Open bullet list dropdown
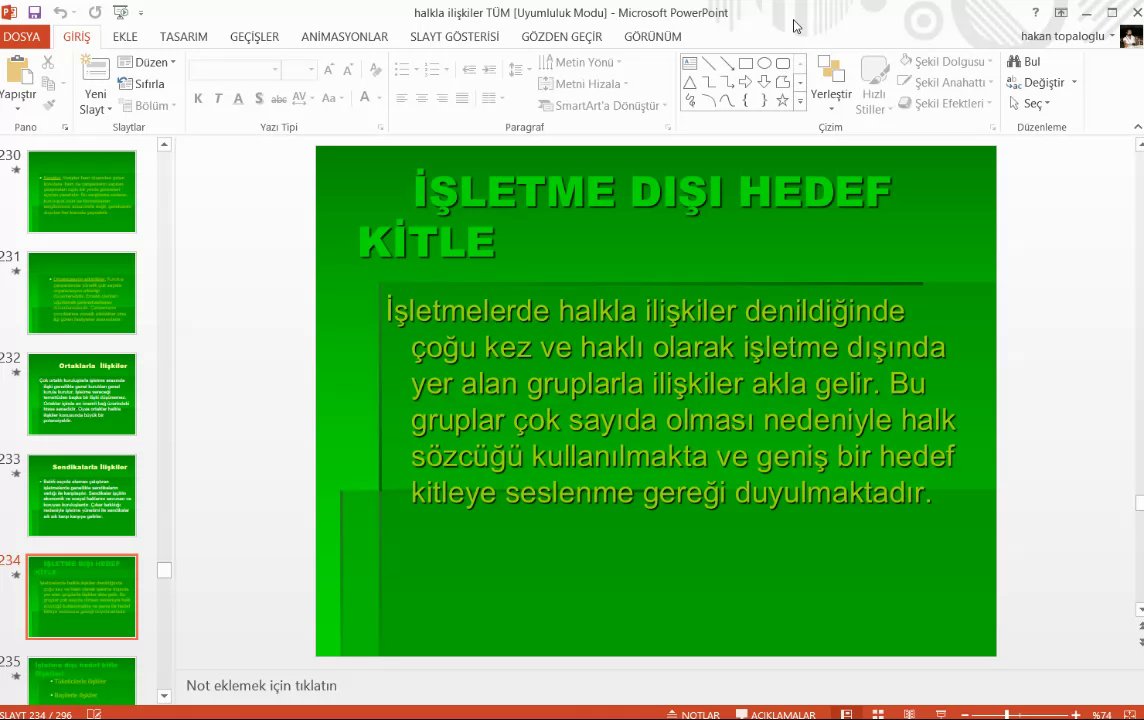Viewport: 1144px width, 720px height. coord(416,69)
